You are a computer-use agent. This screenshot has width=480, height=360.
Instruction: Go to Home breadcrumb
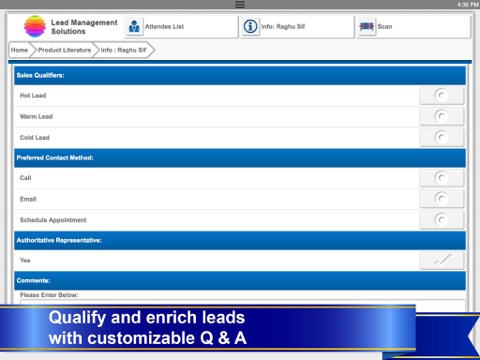[19, 50]
